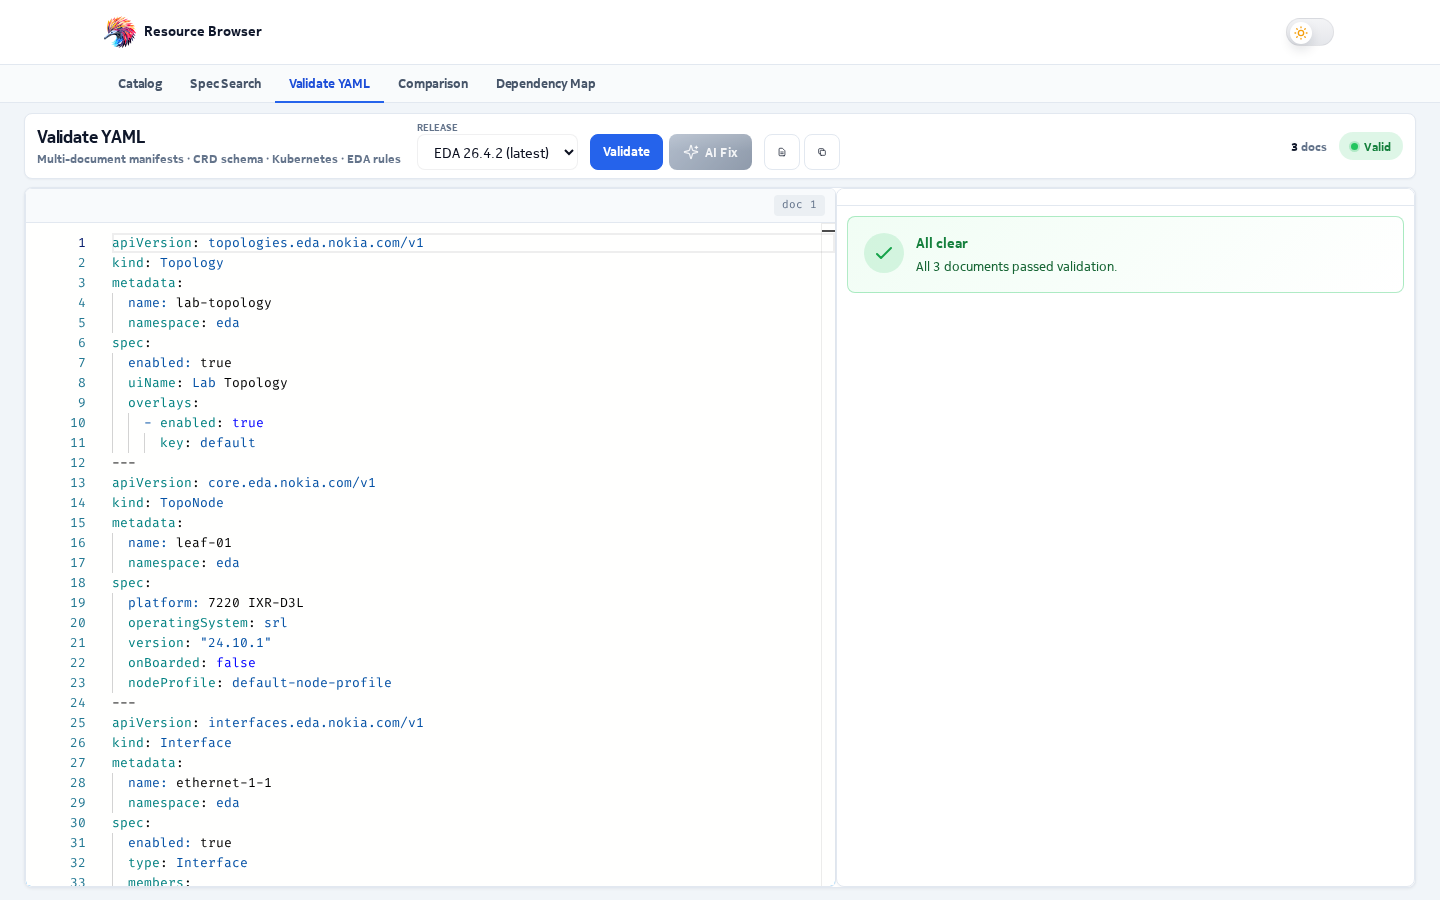Click the blue Validate button
Image resolution: width=1440 pixels, height=900 pixels.
click(626, 152)
